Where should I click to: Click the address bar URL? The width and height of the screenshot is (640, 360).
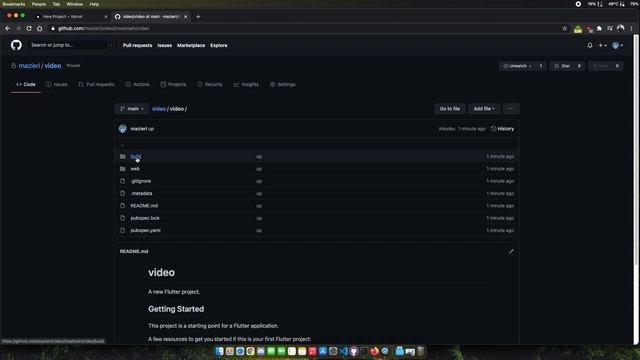pyautogui.click(x=103, y=29)
